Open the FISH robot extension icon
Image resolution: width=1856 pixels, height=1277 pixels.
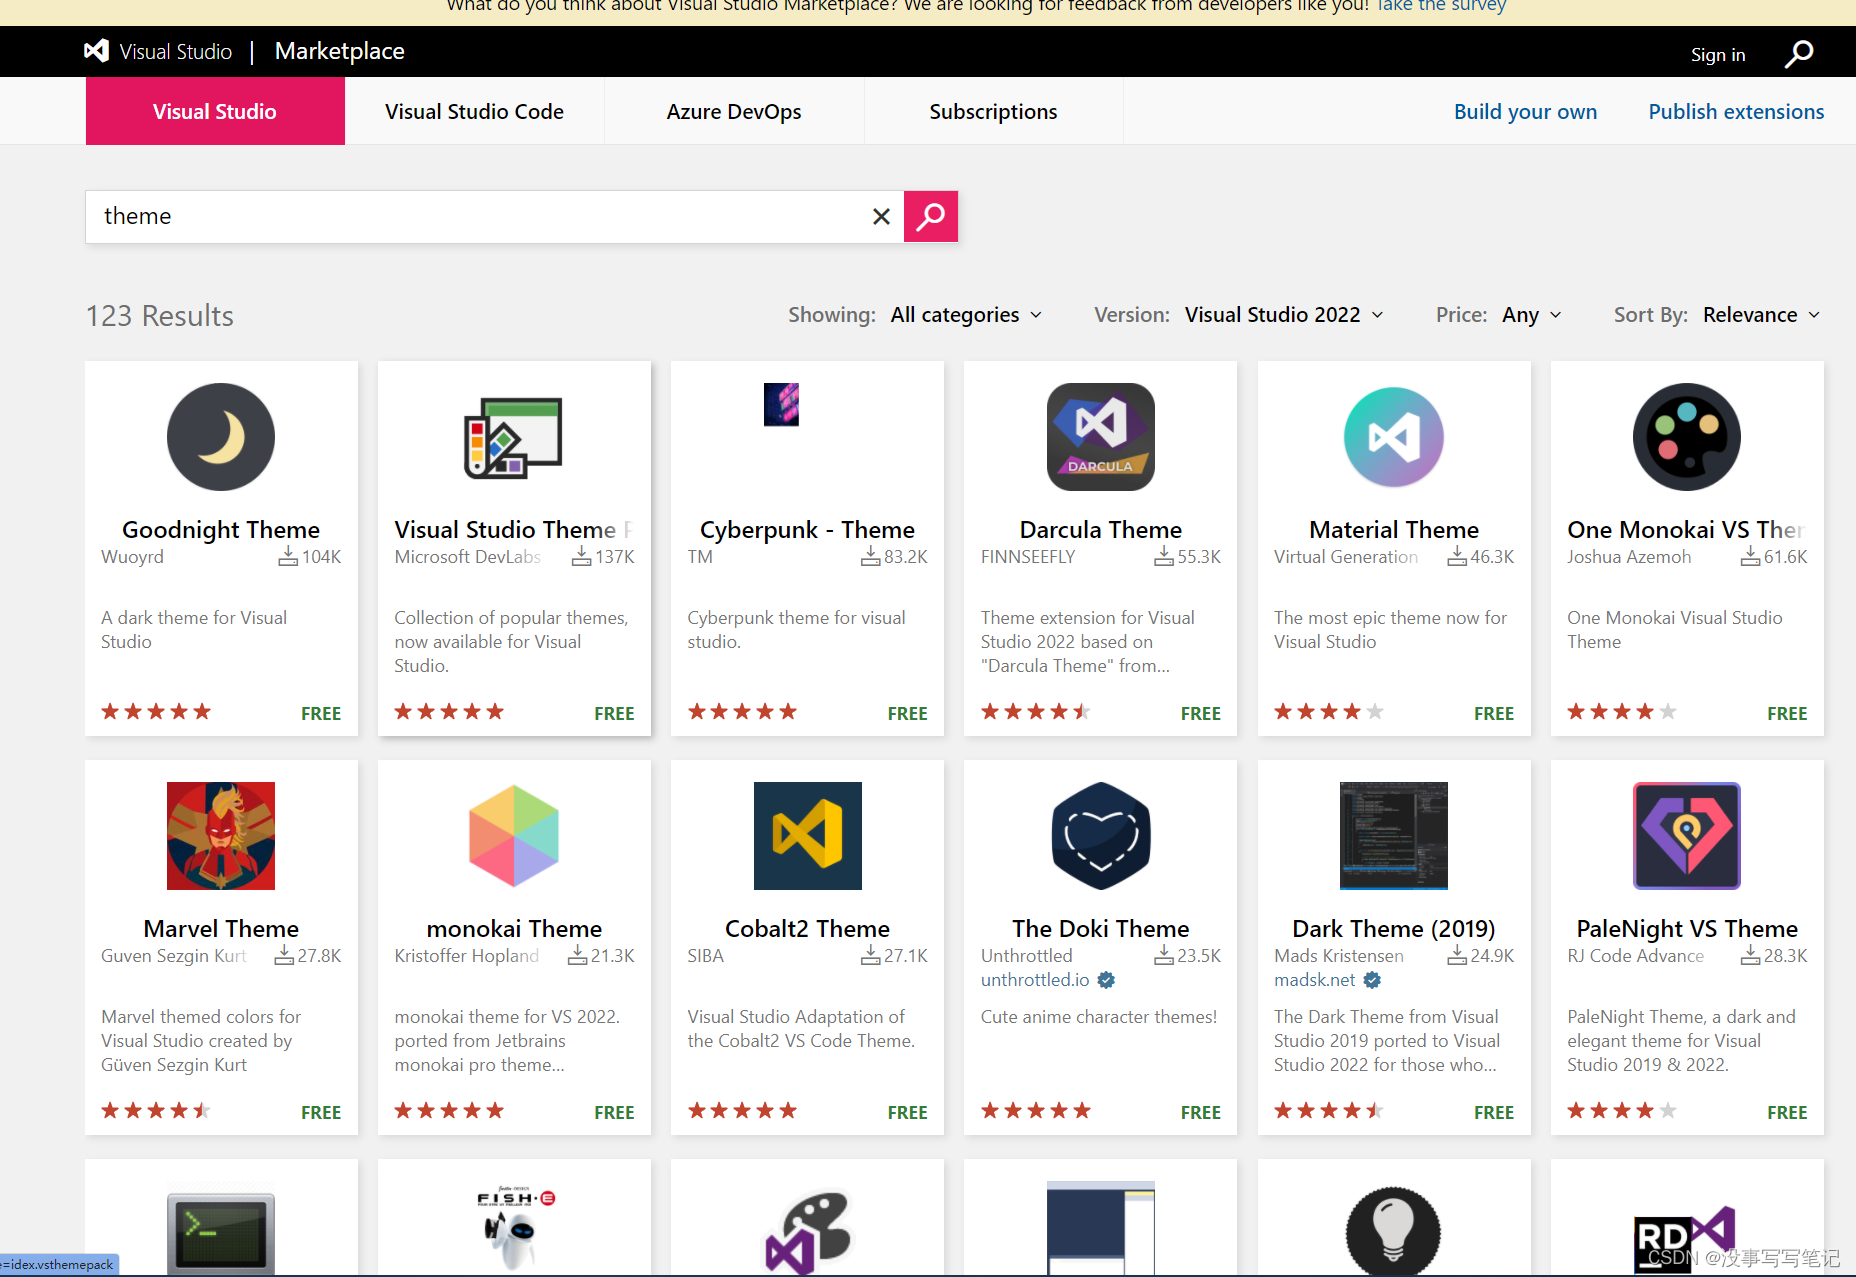click(514, 1229)
